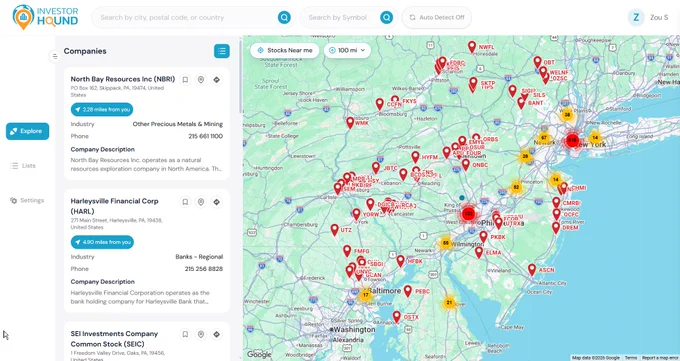Viewport: 680px width, 361px height.
Task: Click the HFBK map marker
Action: tap(400, 261)
